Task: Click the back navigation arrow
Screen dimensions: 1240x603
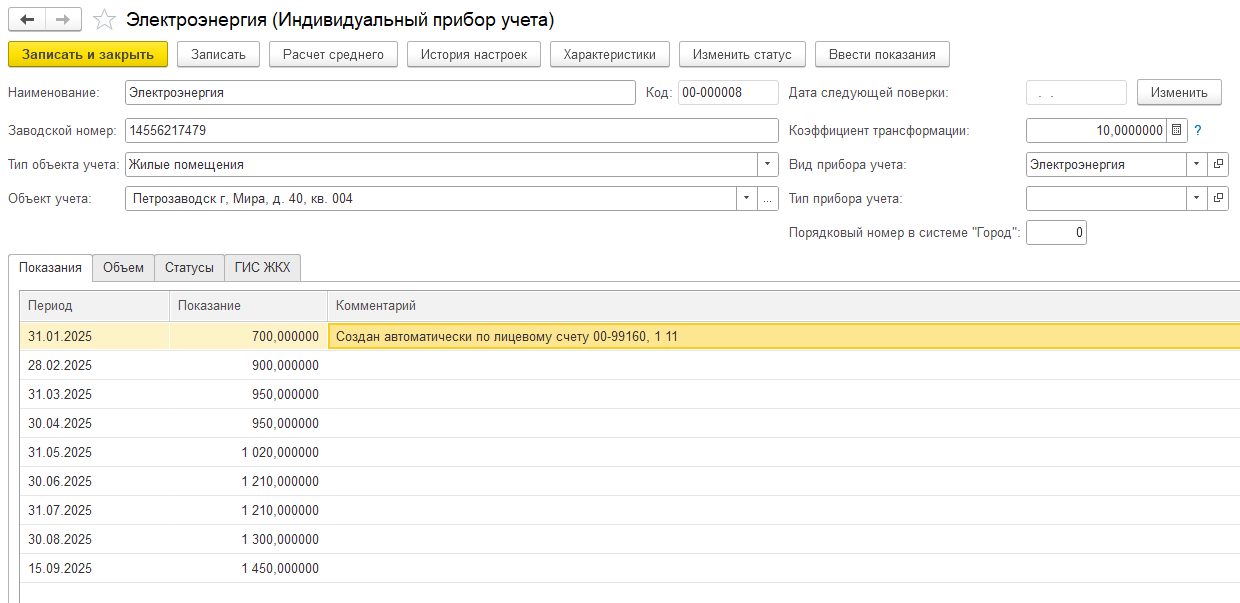Action: [x=27, y=20]
